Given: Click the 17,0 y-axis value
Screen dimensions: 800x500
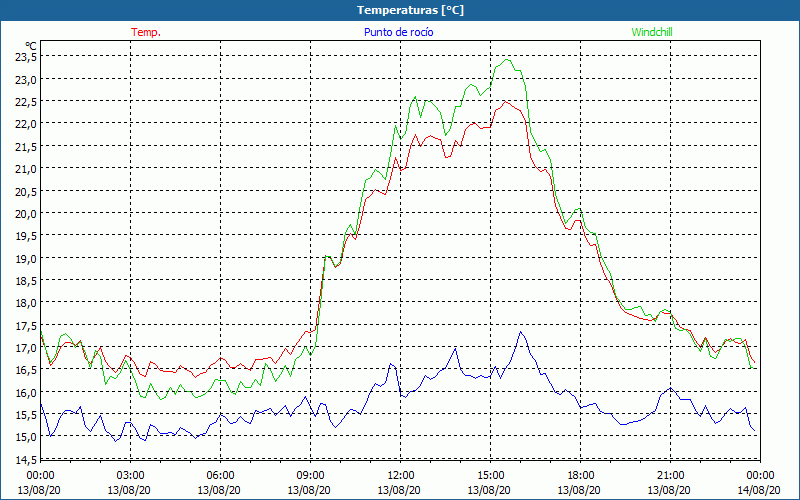Looking at the screenshot, I should pyautogui.click(x=26, y=347).
